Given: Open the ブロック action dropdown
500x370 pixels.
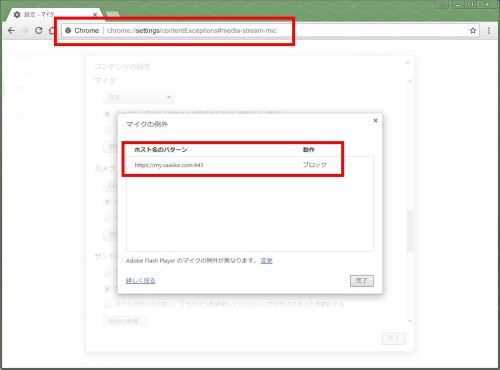Looking at the screenshot, I should coord(315,165).
